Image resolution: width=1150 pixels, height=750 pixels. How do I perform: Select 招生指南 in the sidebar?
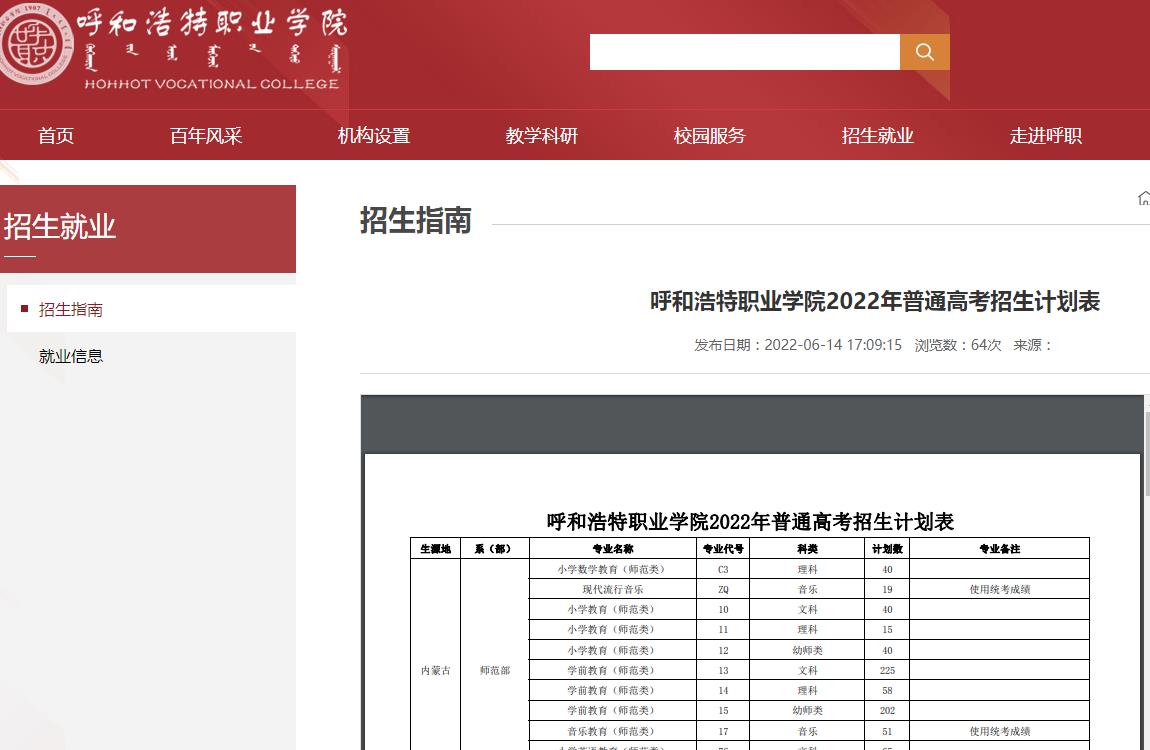point(70,309)
